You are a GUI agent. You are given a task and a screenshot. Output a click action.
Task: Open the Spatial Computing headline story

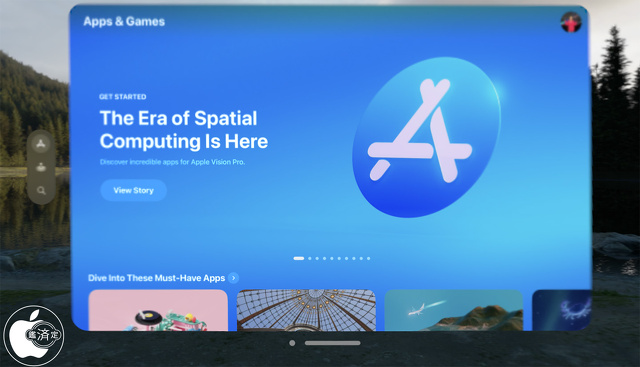(x=184, y=129)
